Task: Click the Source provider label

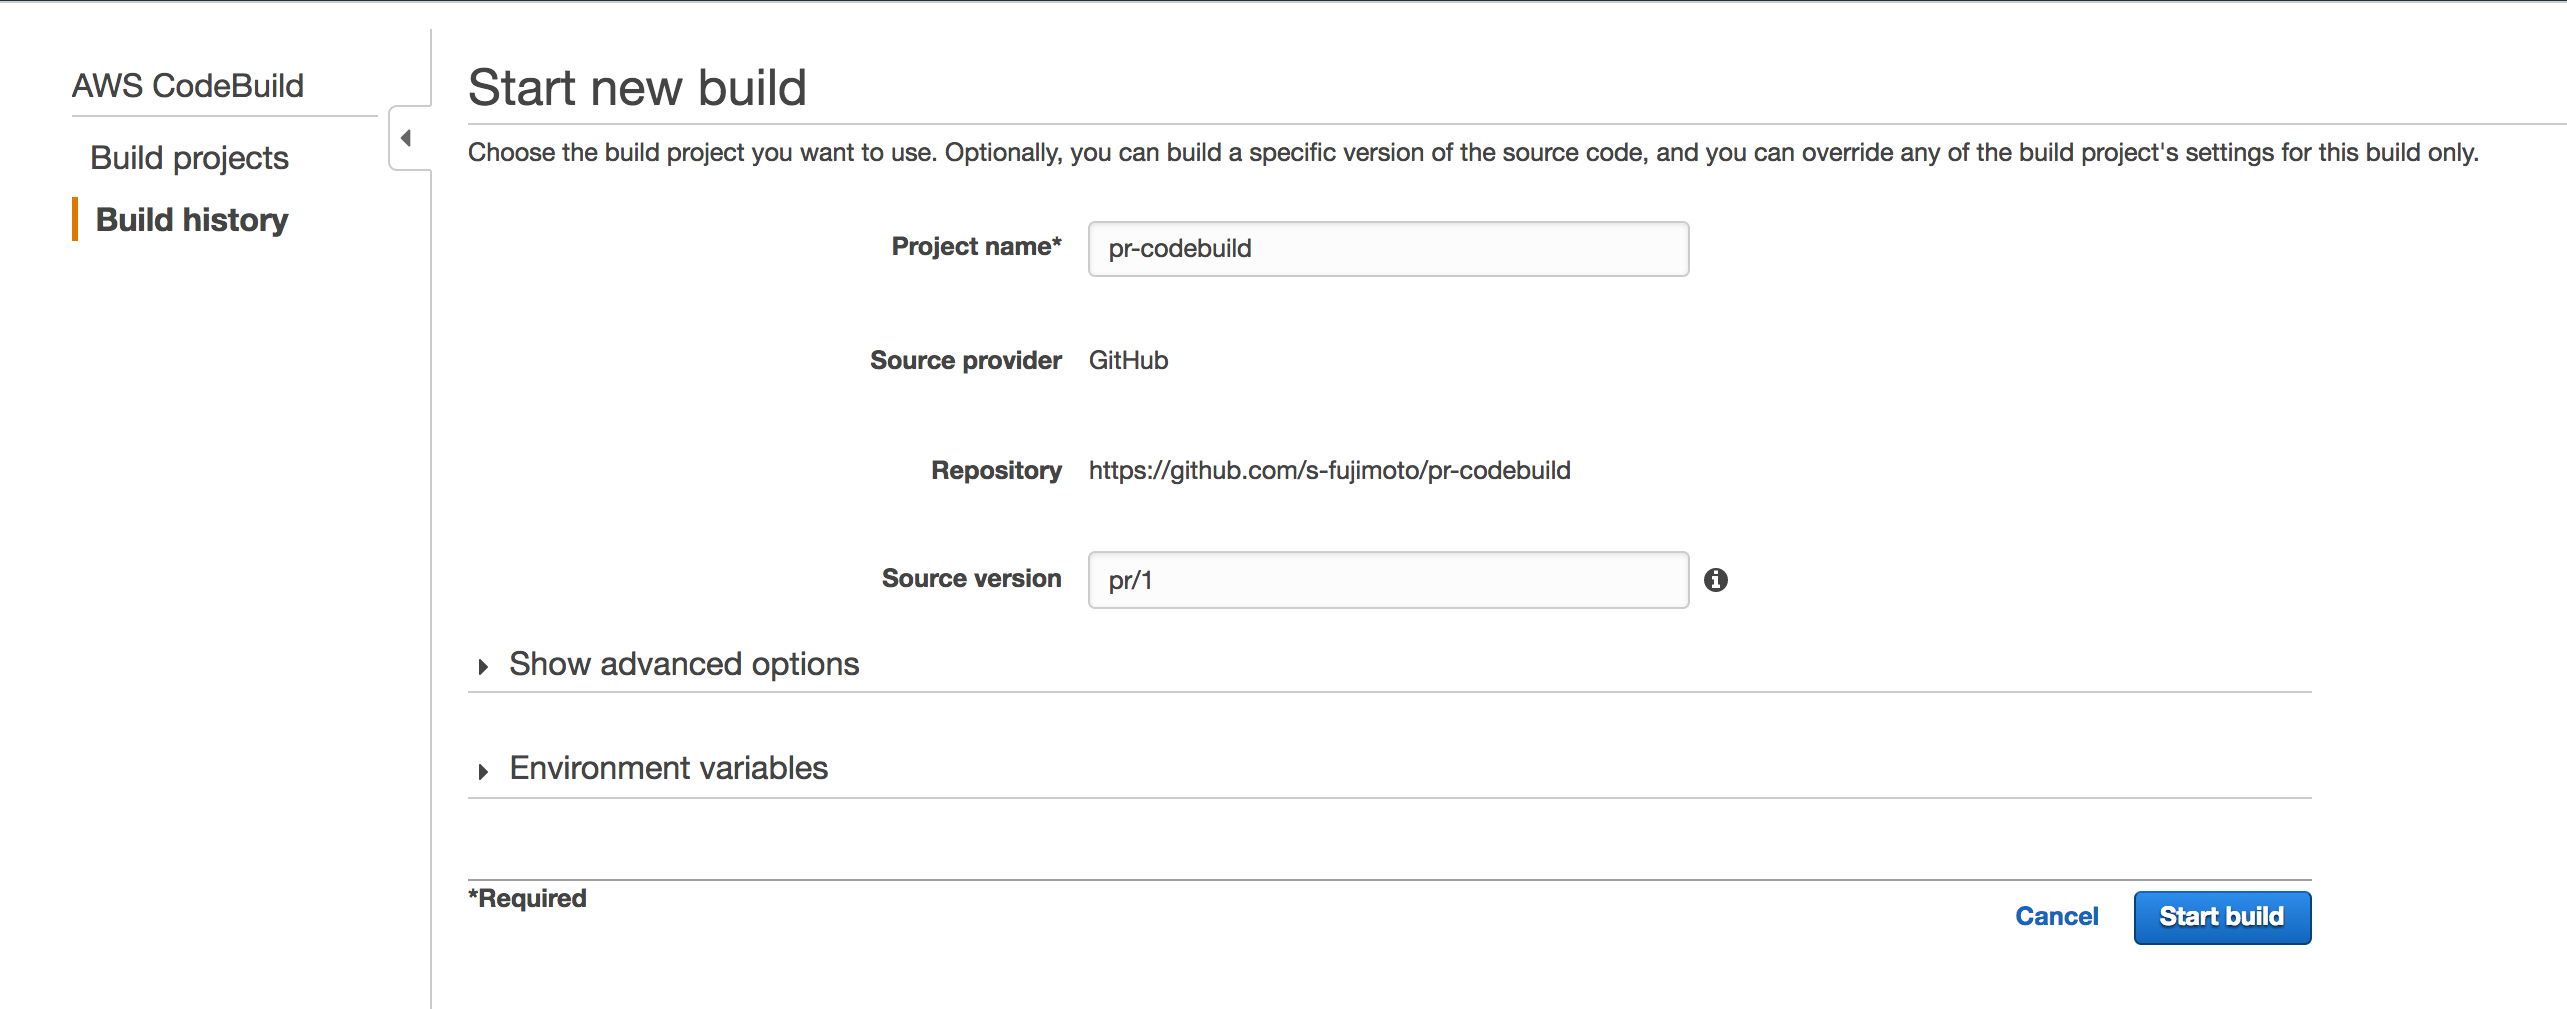Action: click(x=965, y=361)
